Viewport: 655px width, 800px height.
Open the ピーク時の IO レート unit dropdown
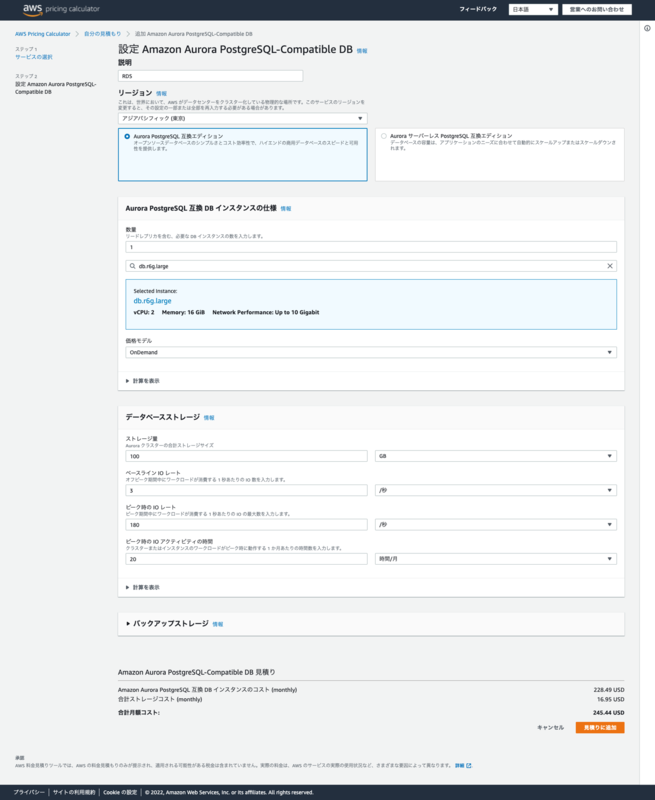pyautogui.click(x=496, y=524)
